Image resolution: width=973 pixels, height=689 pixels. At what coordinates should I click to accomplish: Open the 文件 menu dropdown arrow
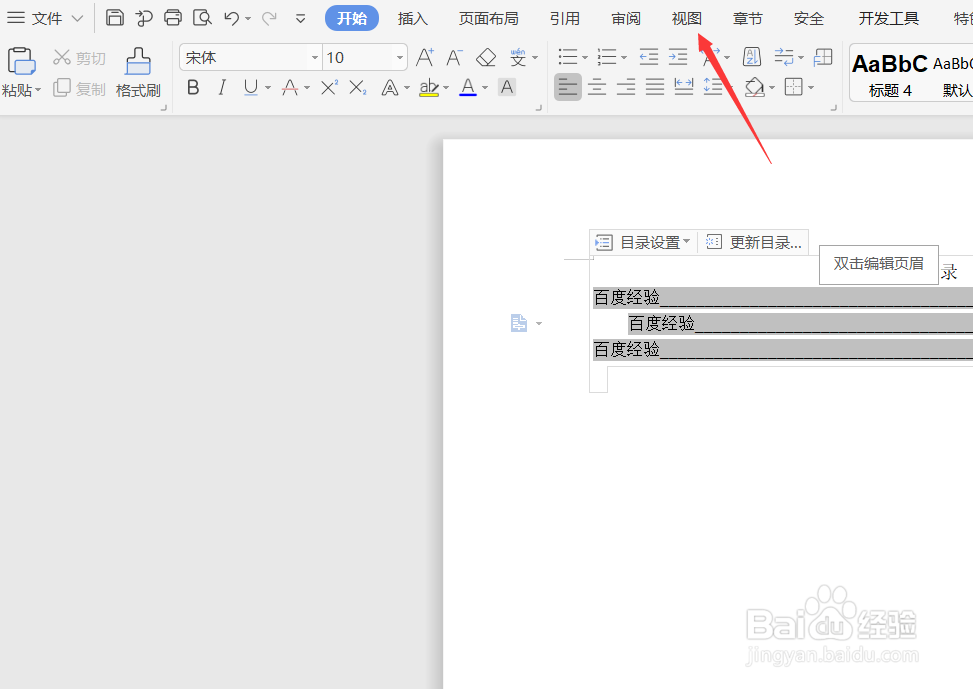pos(77,19)
